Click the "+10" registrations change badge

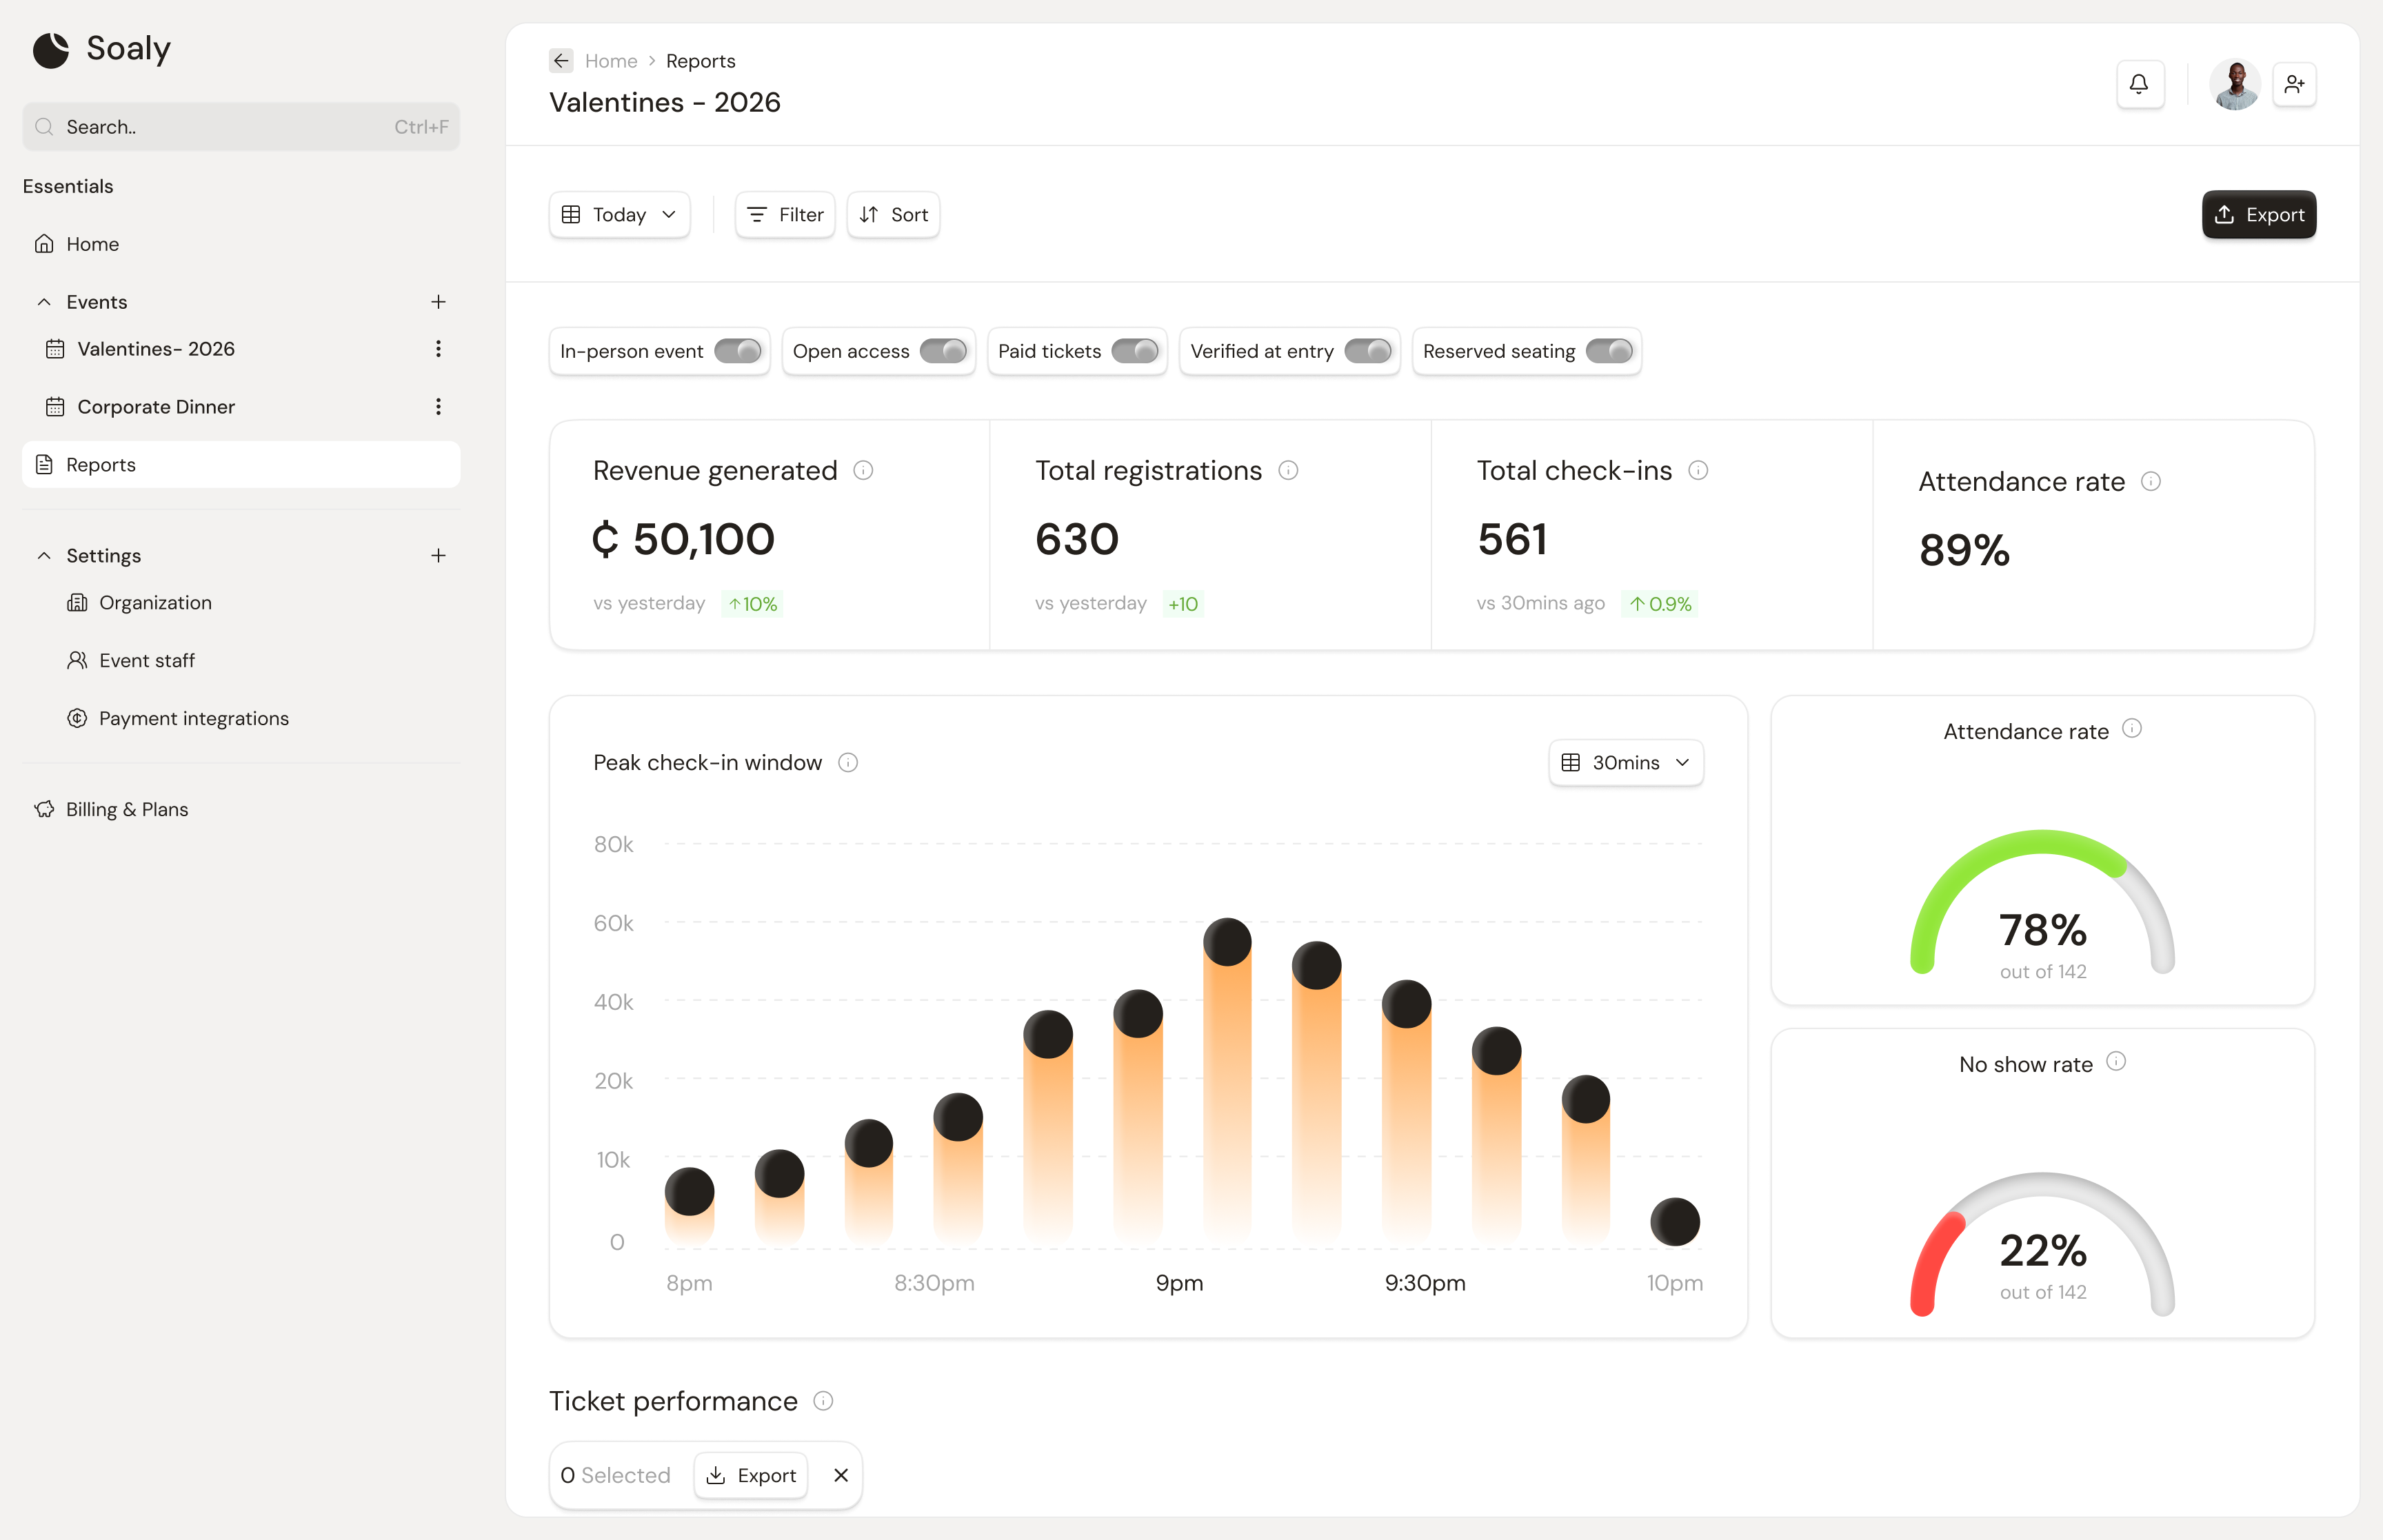(1183, 604)
